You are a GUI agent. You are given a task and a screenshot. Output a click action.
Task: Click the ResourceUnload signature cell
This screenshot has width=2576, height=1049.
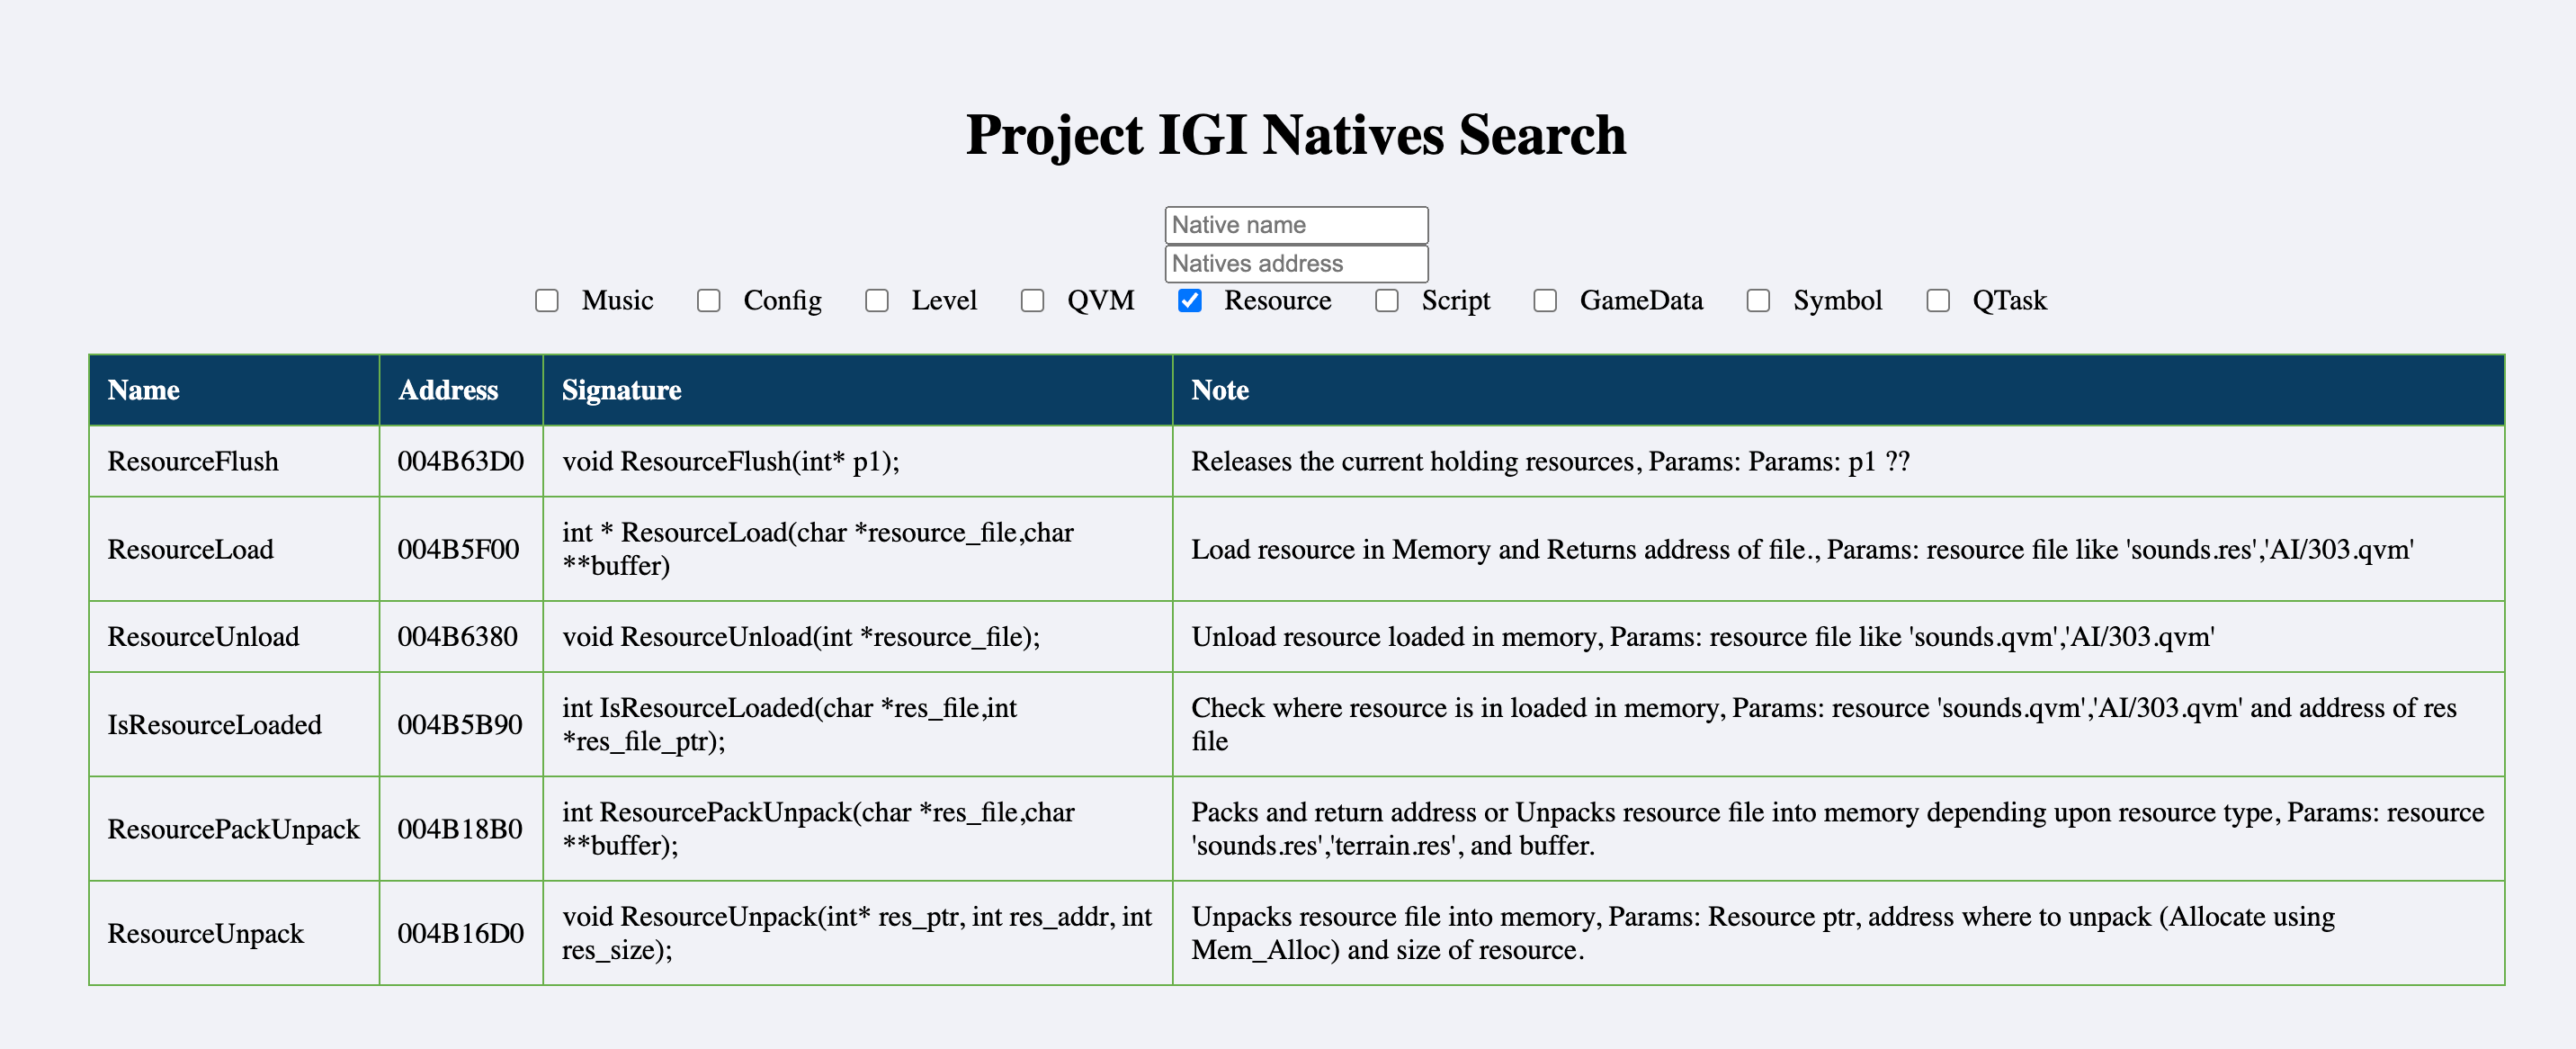click(x=800, y=637)
